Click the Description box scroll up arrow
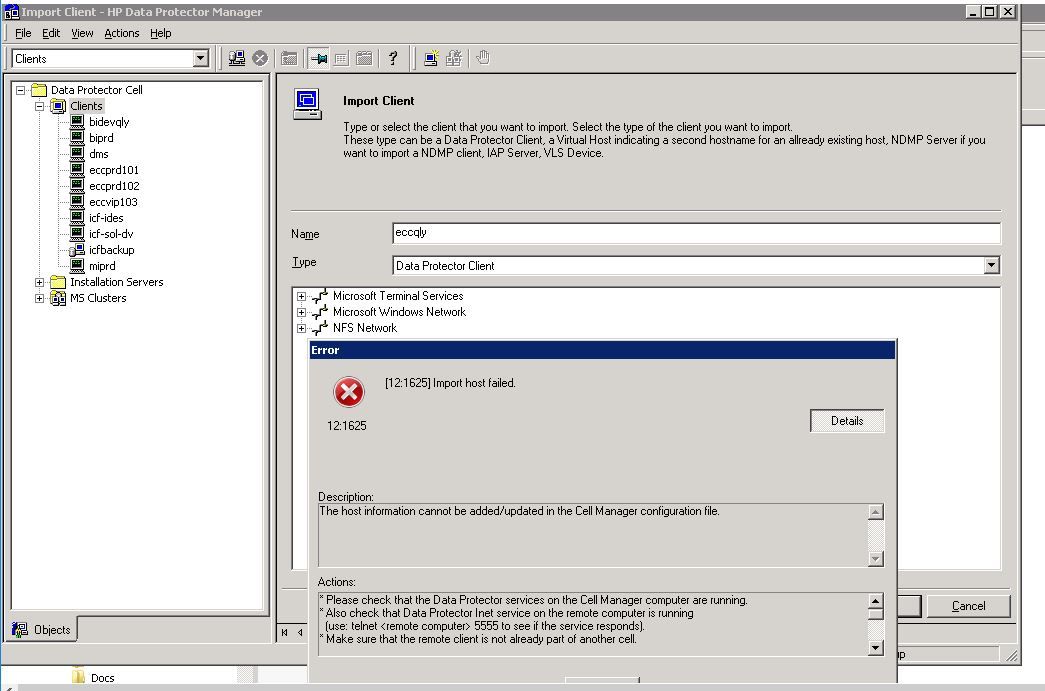 876,512
